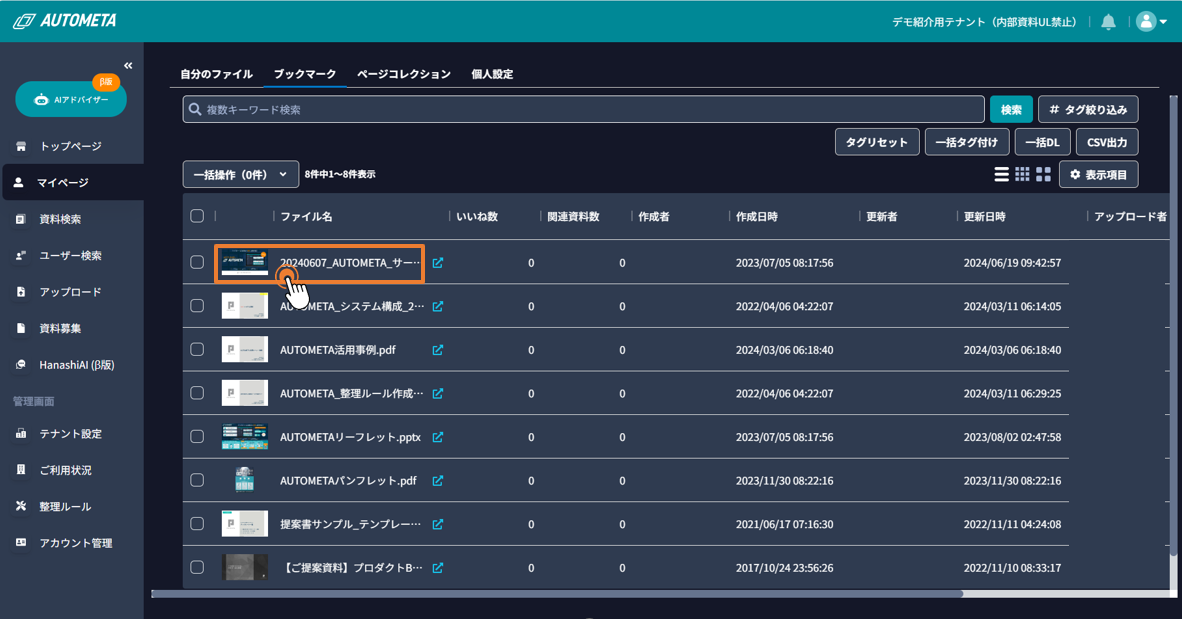Switch to small grid view icon
The image size is (1182, 619).
coord(1022,175)
